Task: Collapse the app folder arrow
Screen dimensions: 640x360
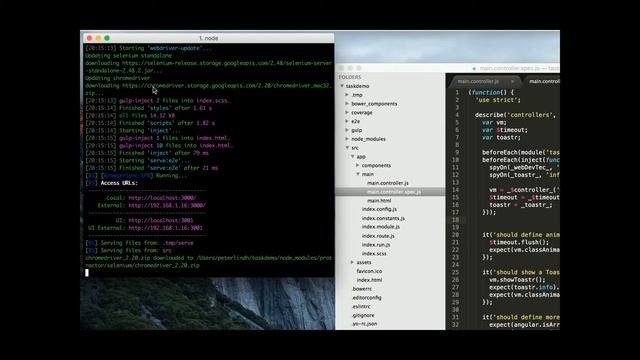Action: click(353, 156)
